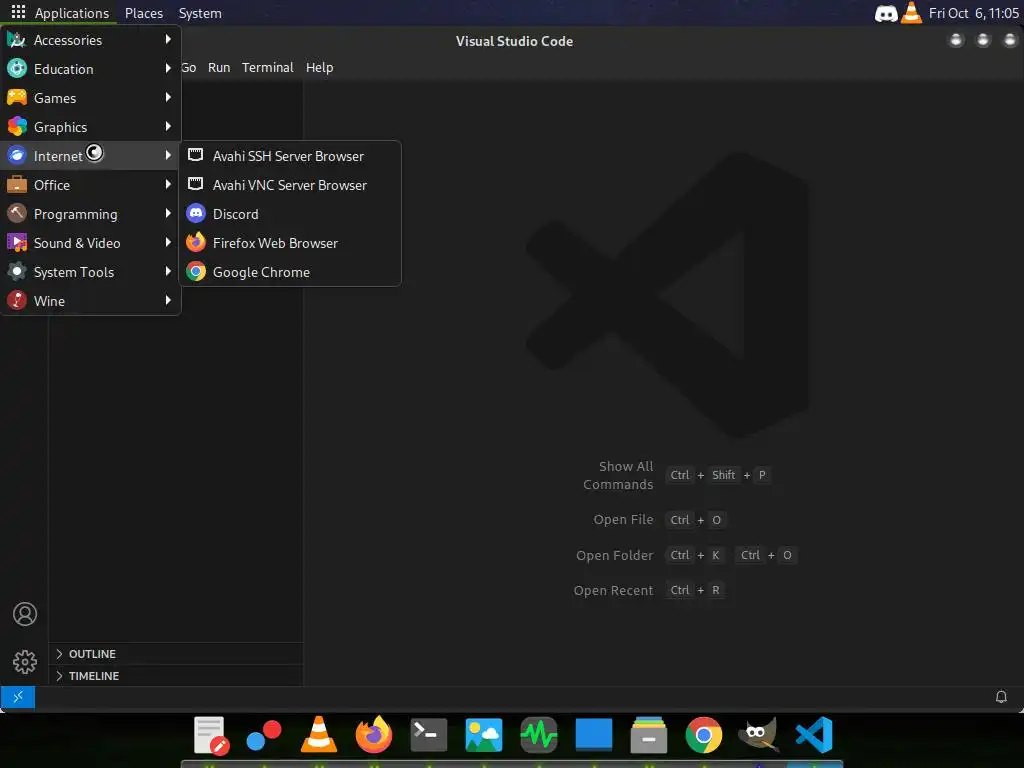Open image viewer from the dock
This screenshot has width=1024, height=768.
tap(483, 735)
